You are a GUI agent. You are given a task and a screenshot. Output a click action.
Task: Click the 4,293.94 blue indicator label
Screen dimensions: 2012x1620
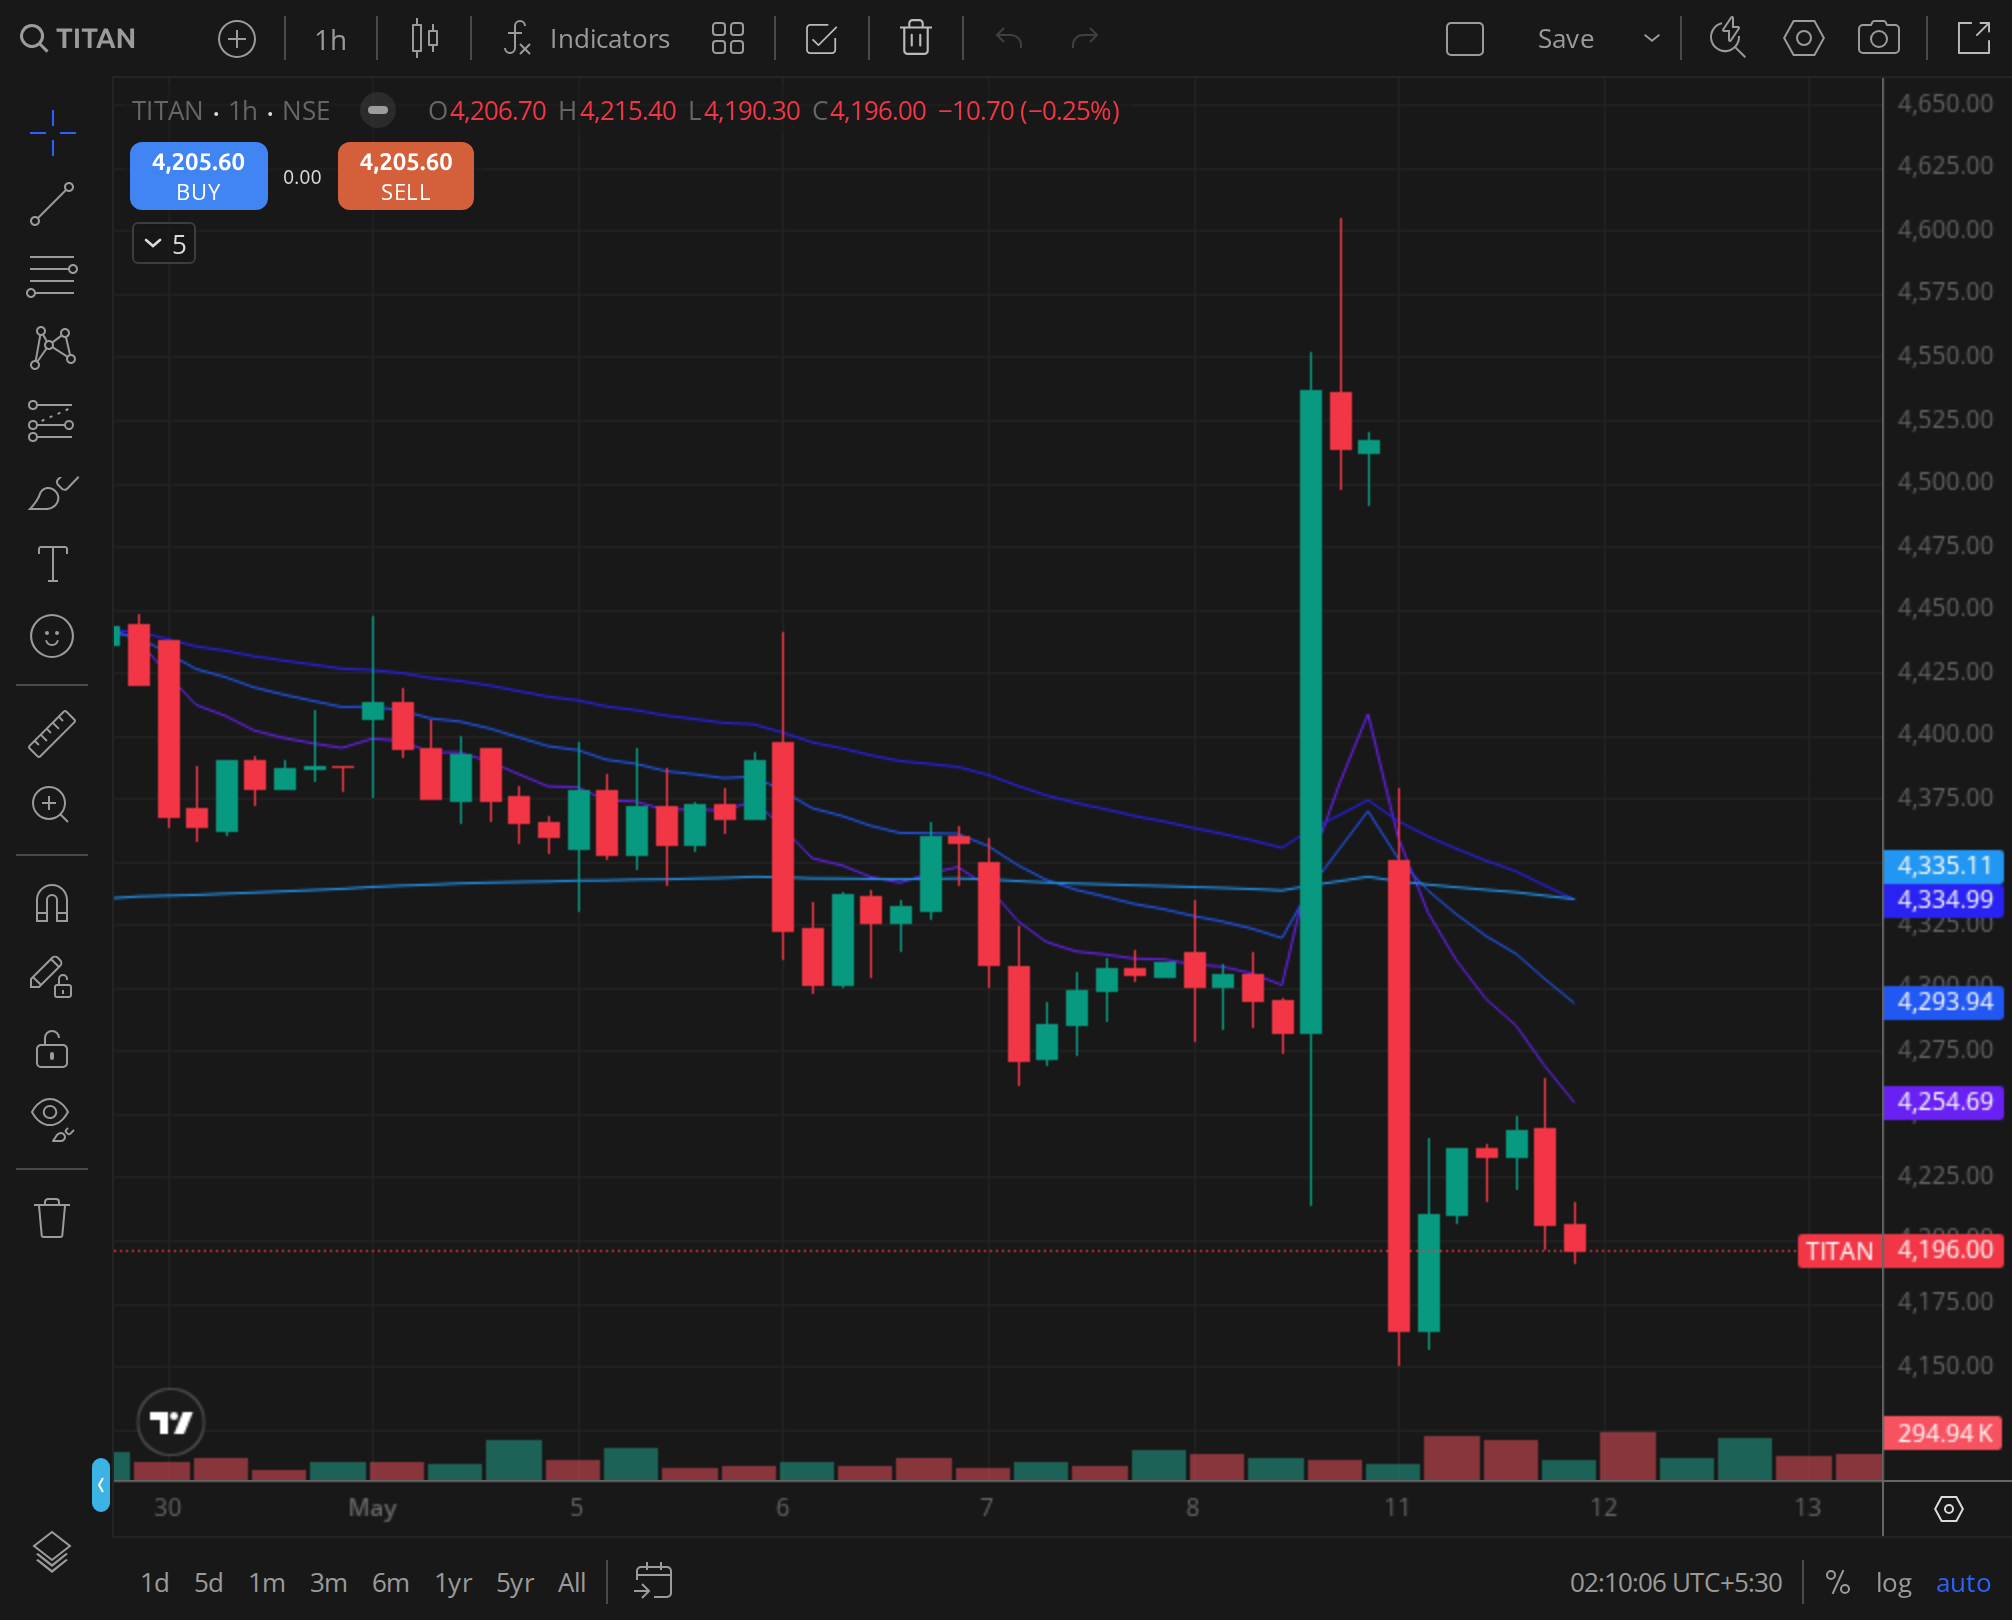coord(1944,1002)
